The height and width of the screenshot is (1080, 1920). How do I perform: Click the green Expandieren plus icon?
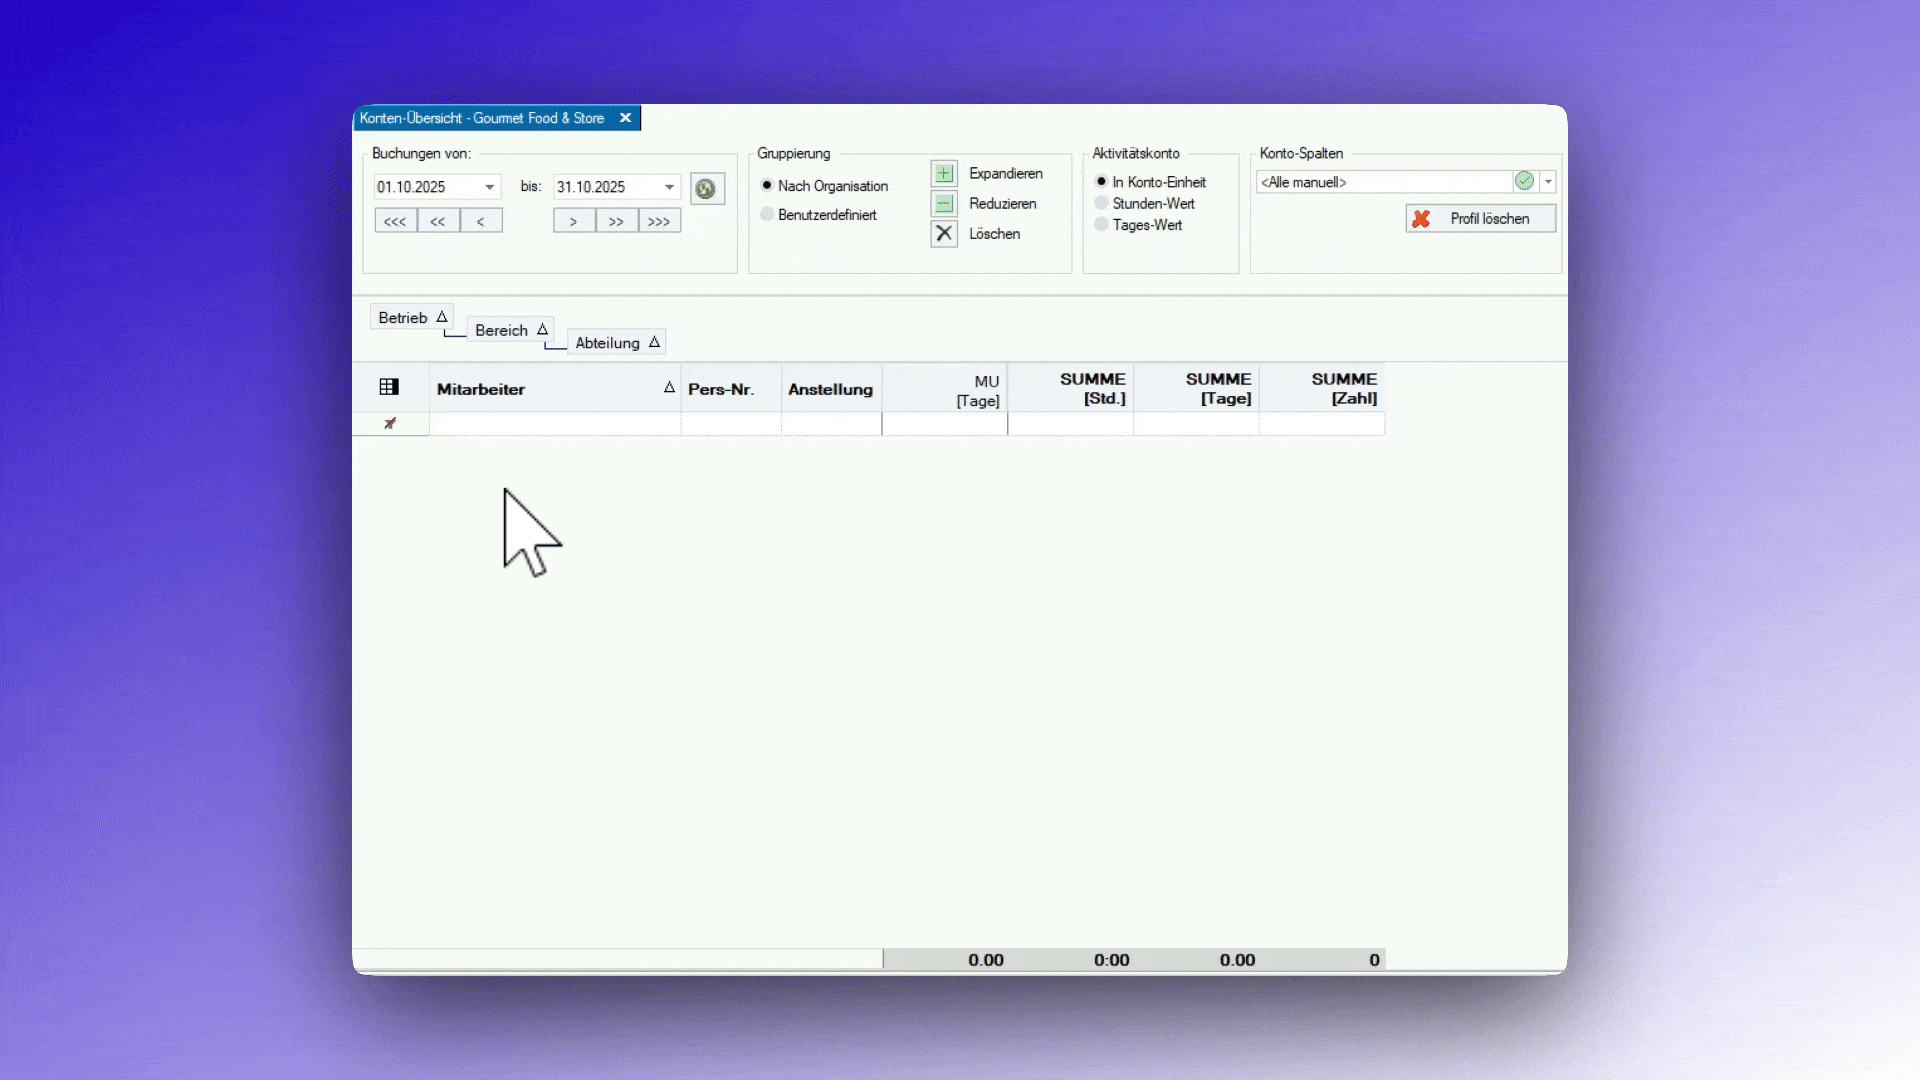tap(943, 173)
